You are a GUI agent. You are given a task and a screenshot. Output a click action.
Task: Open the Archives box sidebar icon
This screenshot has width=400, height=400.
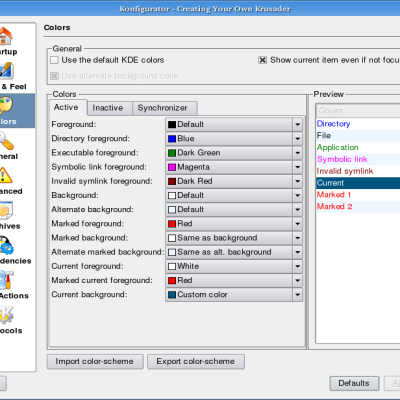pyautogui.click(x=6, y=210)
